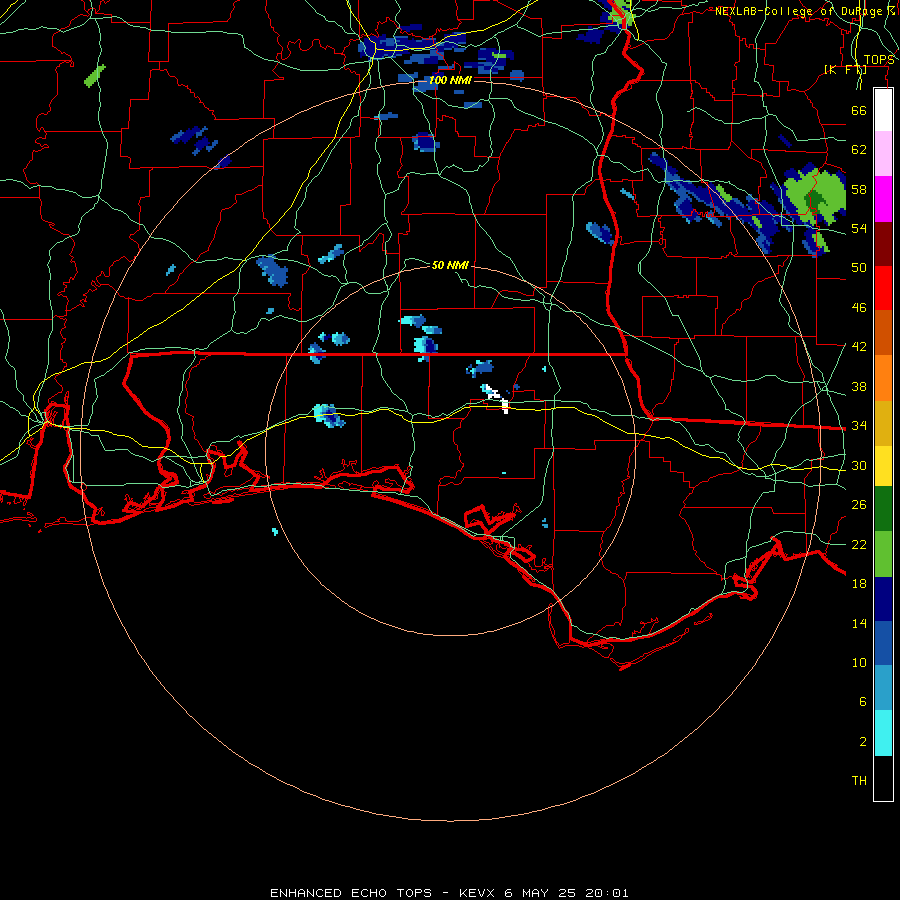
Task: Click the "18" legend value
Action: pos(859,584)
